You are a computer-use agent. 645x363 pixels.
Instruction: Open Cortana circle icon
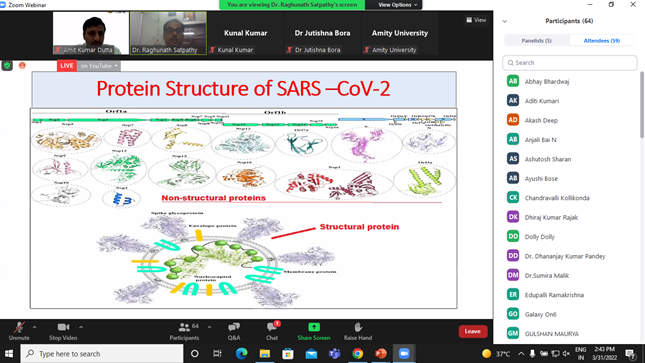pos(195,354)
